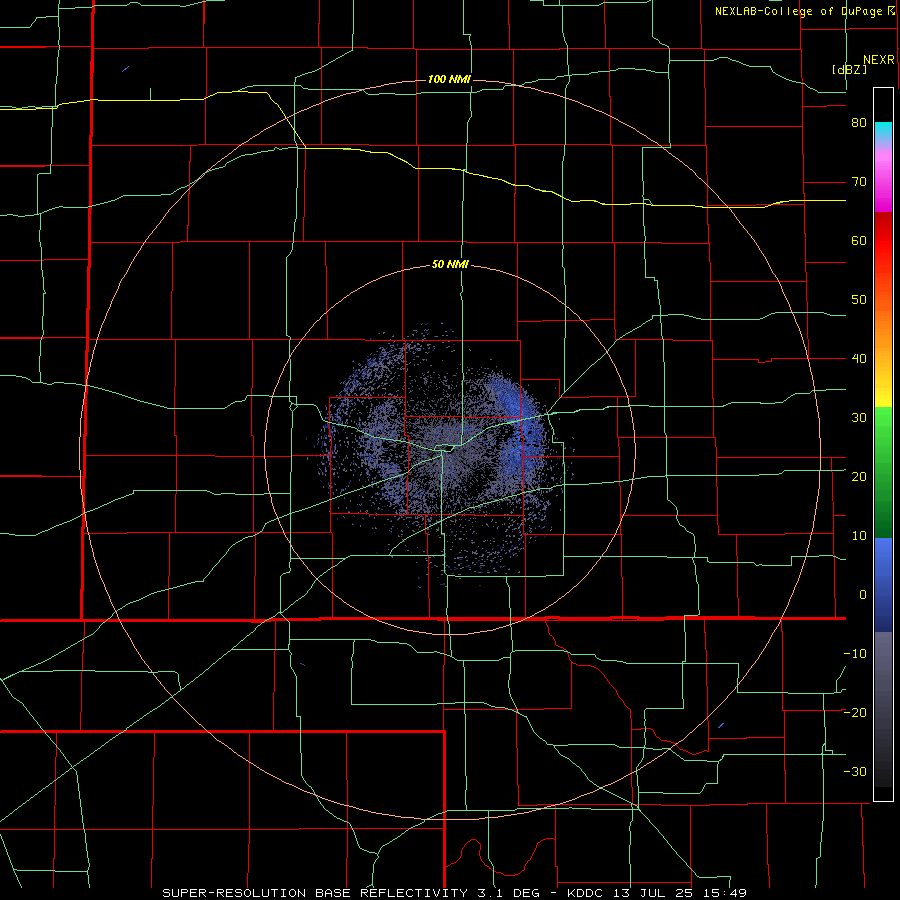Click the 80 dBZ scale label
Viewport: 900px width, 900px height.
click(859, 123)
